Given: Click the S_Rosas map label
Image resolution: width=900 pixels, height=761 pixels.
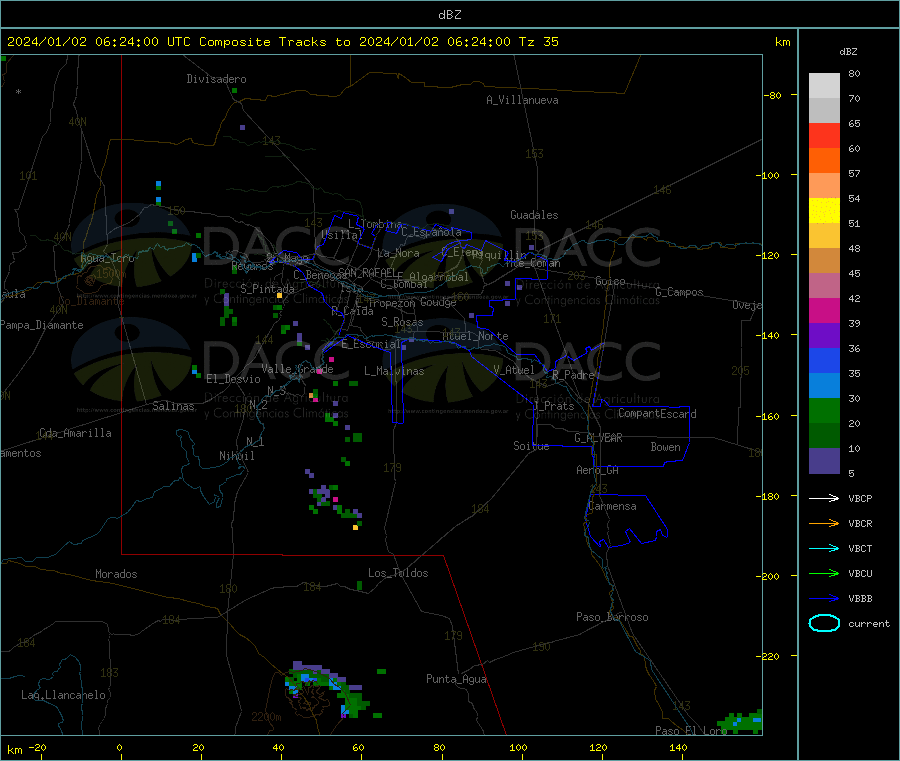Looking at the screenshot, I should [x=402, y=322].
